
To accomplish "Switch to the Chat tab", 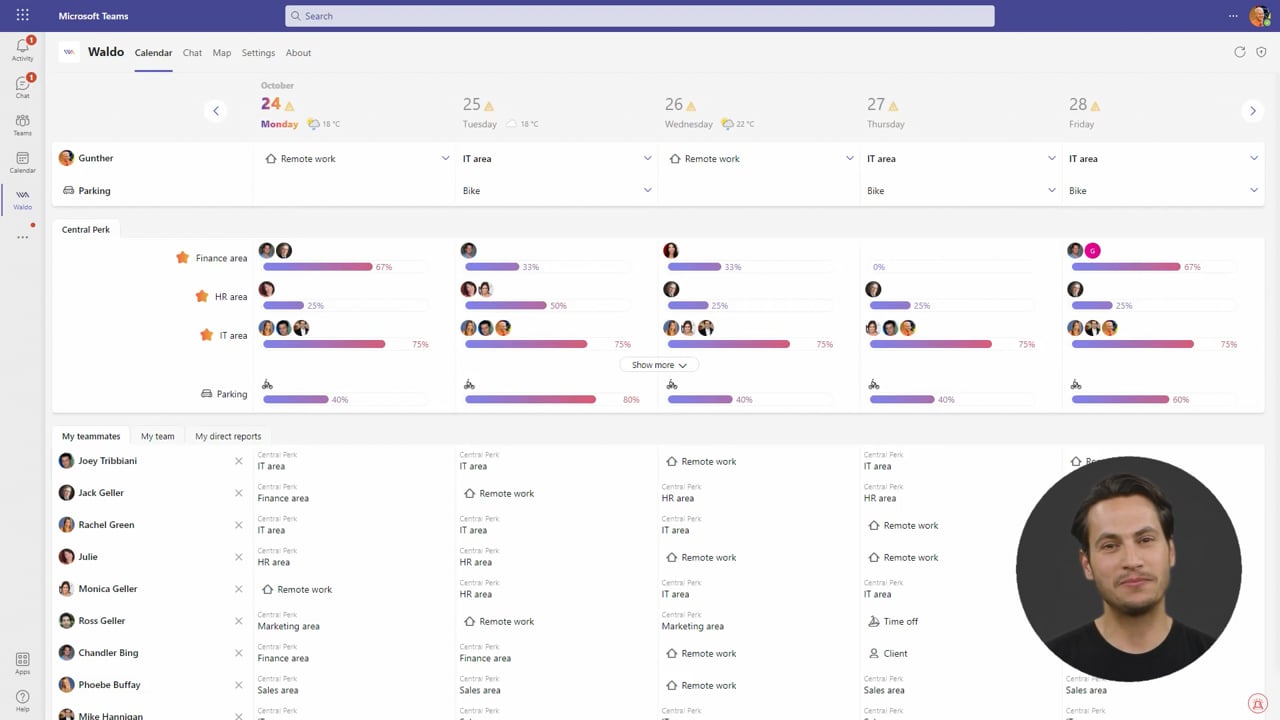I will pyautogui.click(x=192, y=53).
